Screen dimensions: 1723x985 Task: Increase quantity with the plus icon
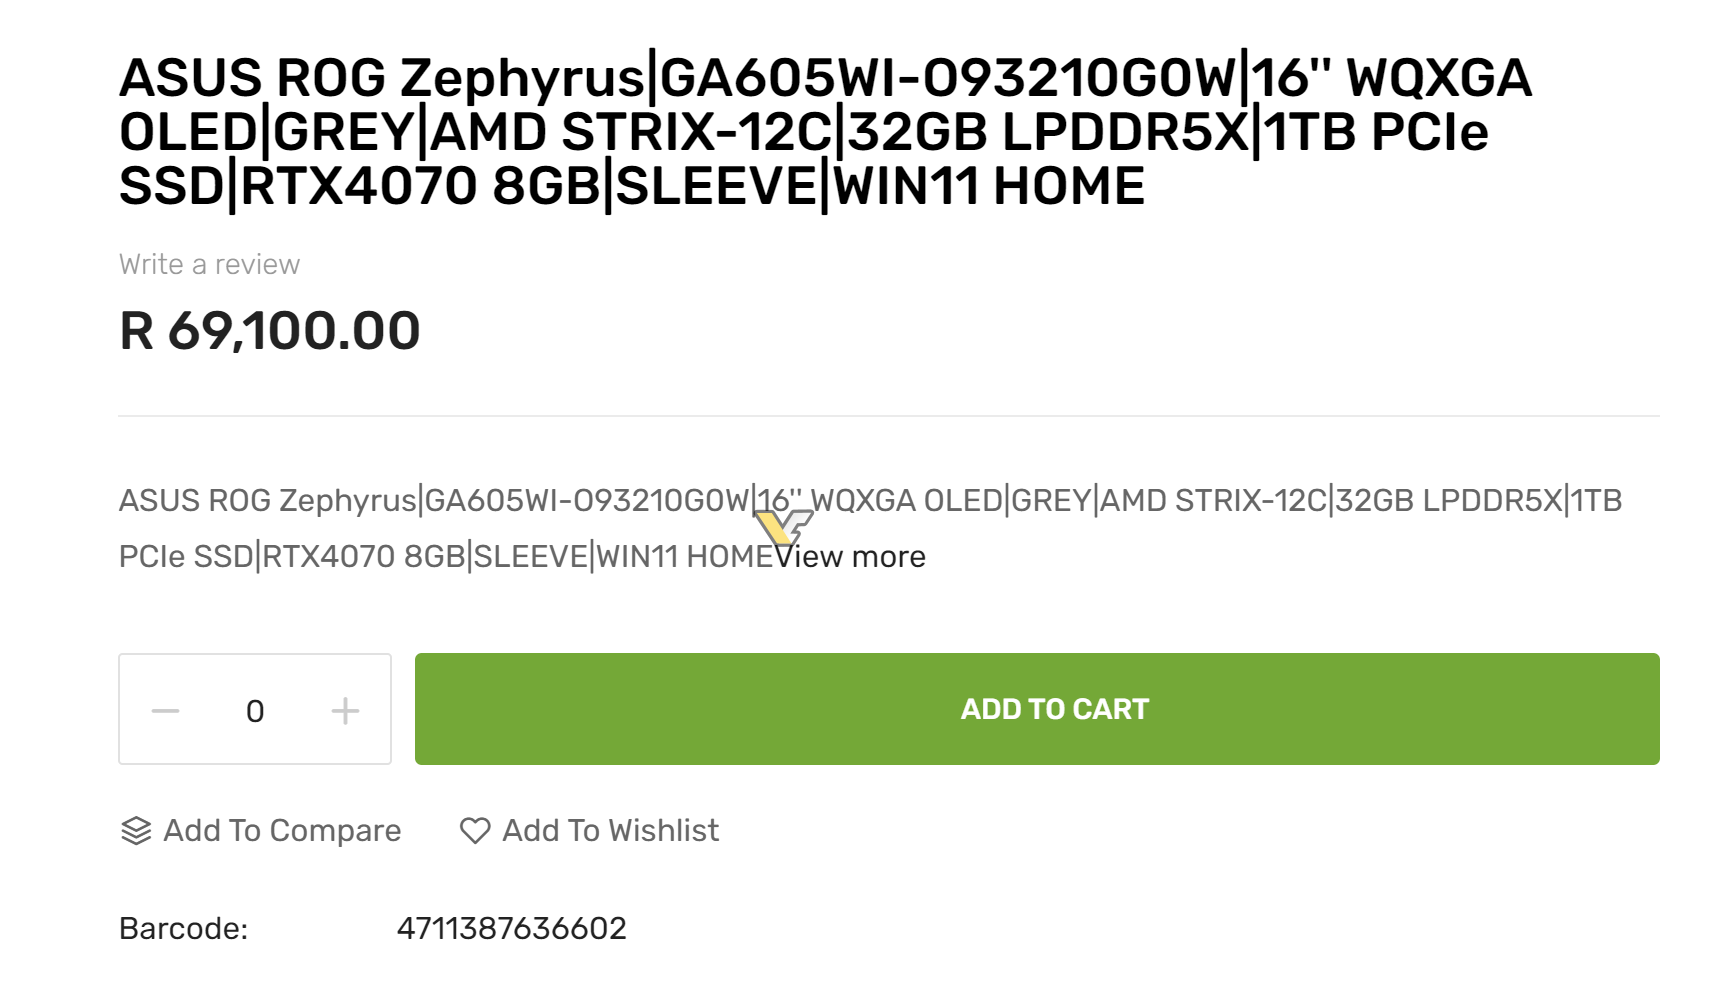tap(345, 711)
